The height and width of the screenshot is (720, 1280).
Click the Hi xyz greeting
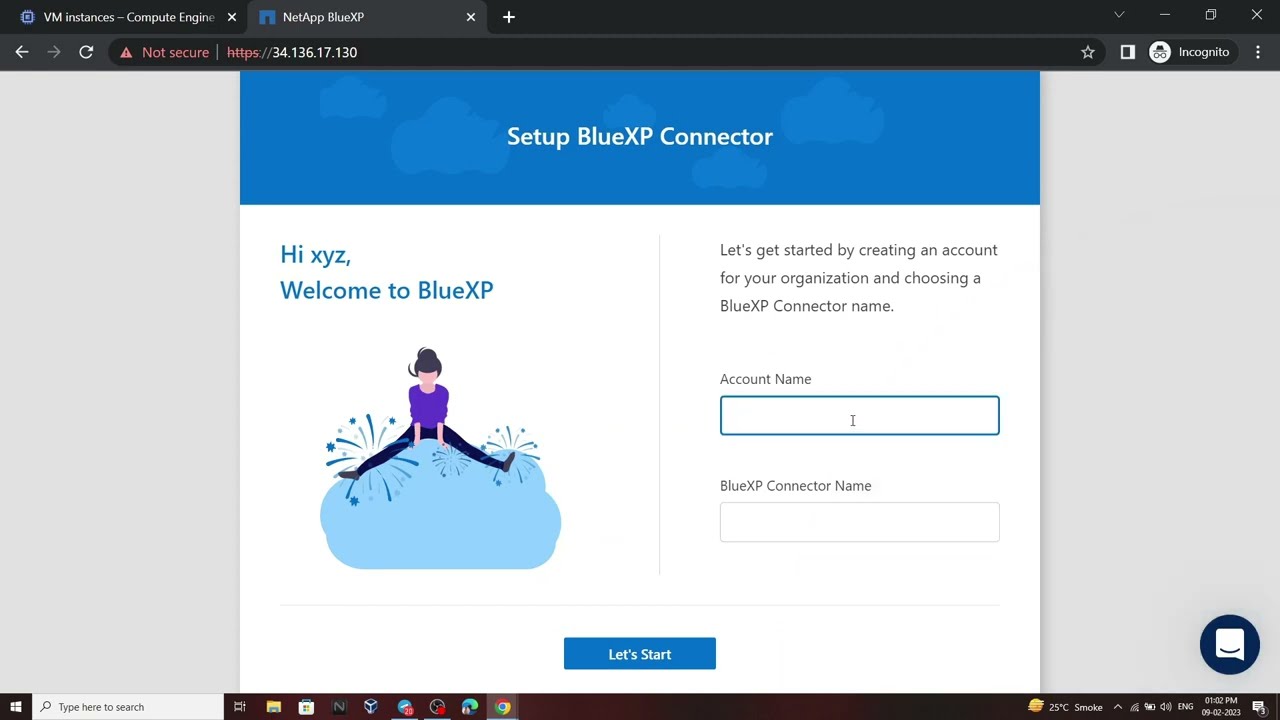coord(315,255)
